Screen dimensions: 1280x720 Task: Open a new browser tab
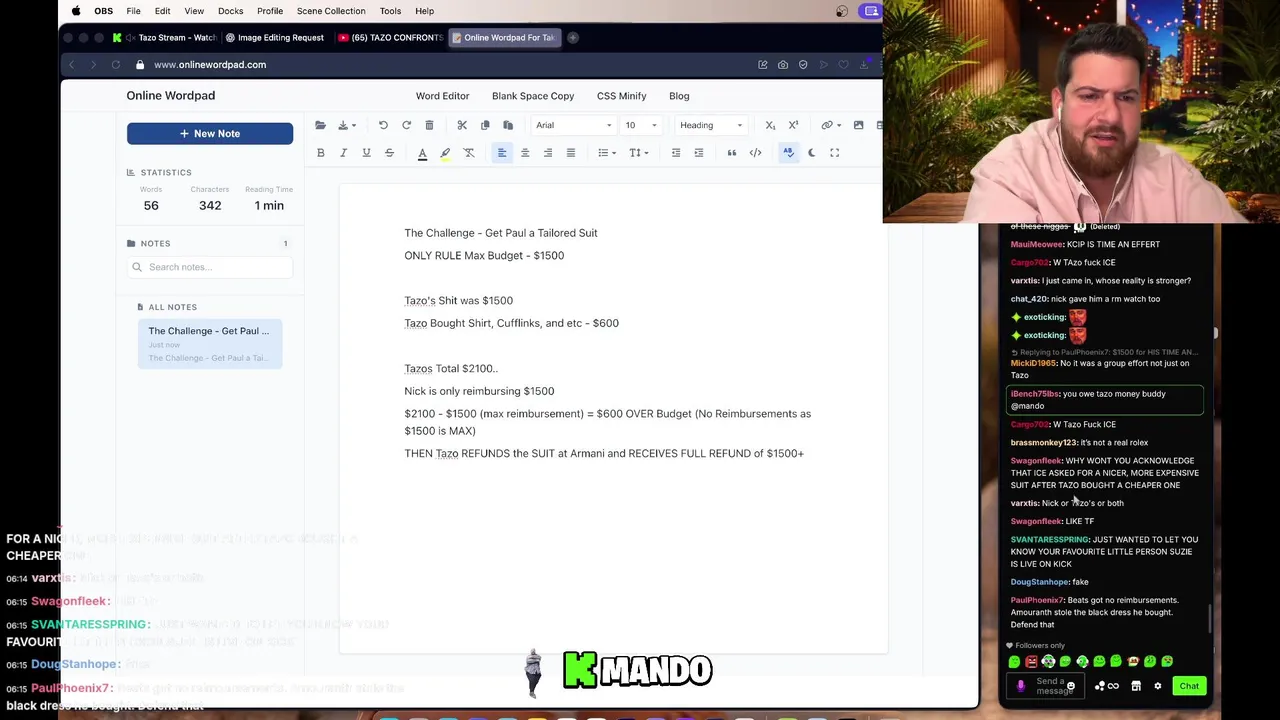(573, 38)
